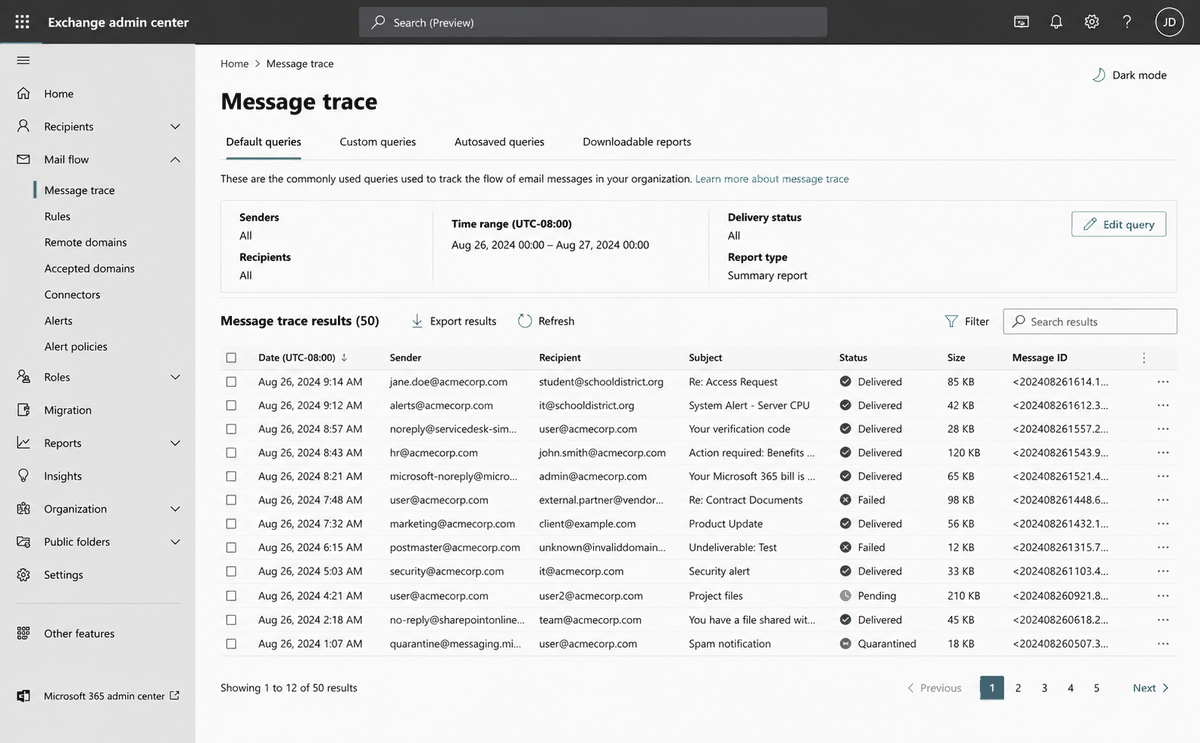Click the Home icon in sidebar
This screenshot has height=743, width=1200.
click(23, 93)
